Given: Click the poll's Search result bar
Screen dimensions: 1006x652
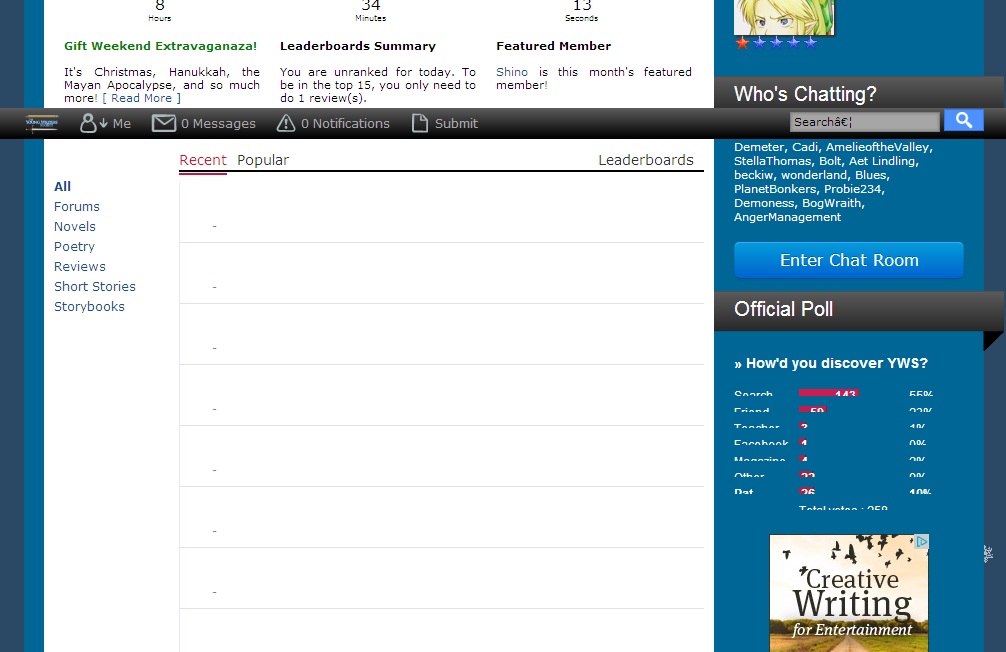Looking at the screenshot, I should (828, 393).
